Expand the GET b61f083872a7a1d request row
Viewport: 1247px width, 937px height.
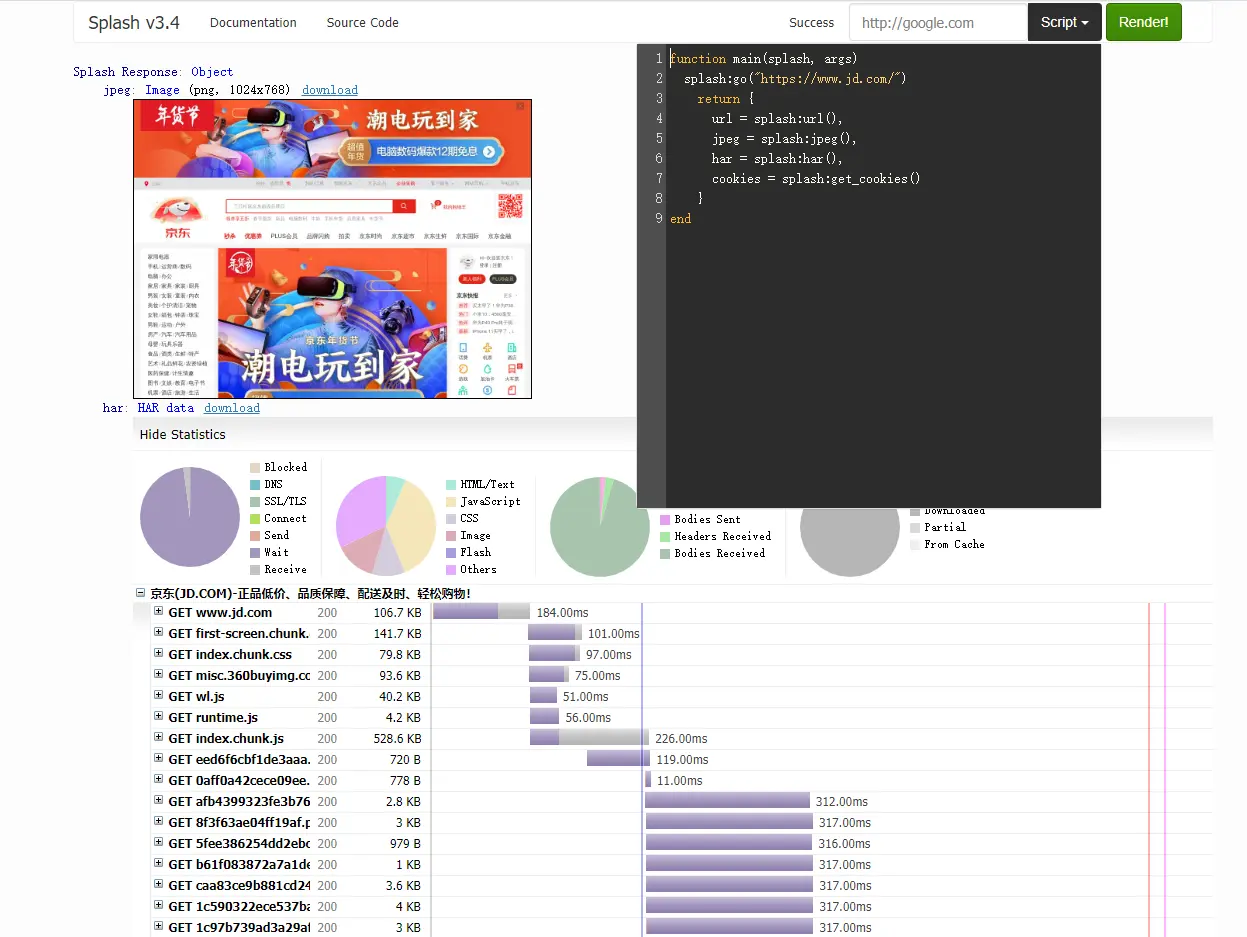pyautogui.click(x=158, y=863)
